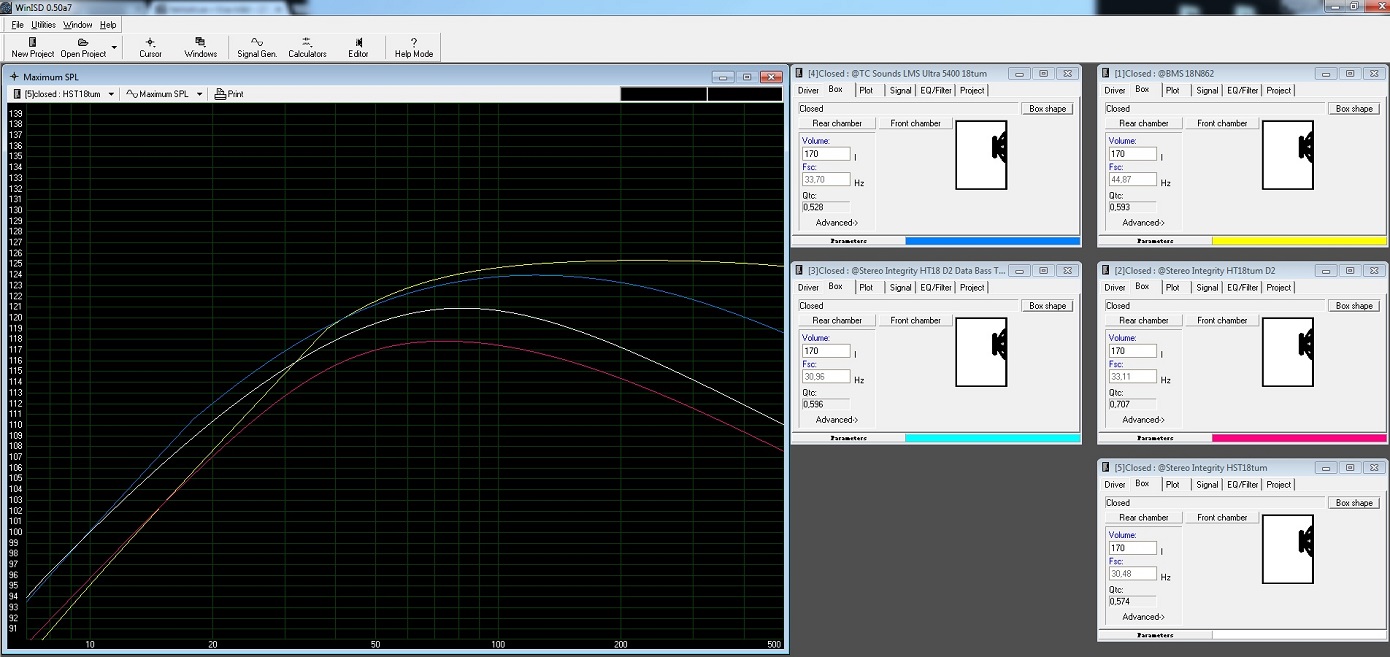
Task: Click the cyan color bar in HT18 D2 Data Bass window
Action: [x=992, y=438]
